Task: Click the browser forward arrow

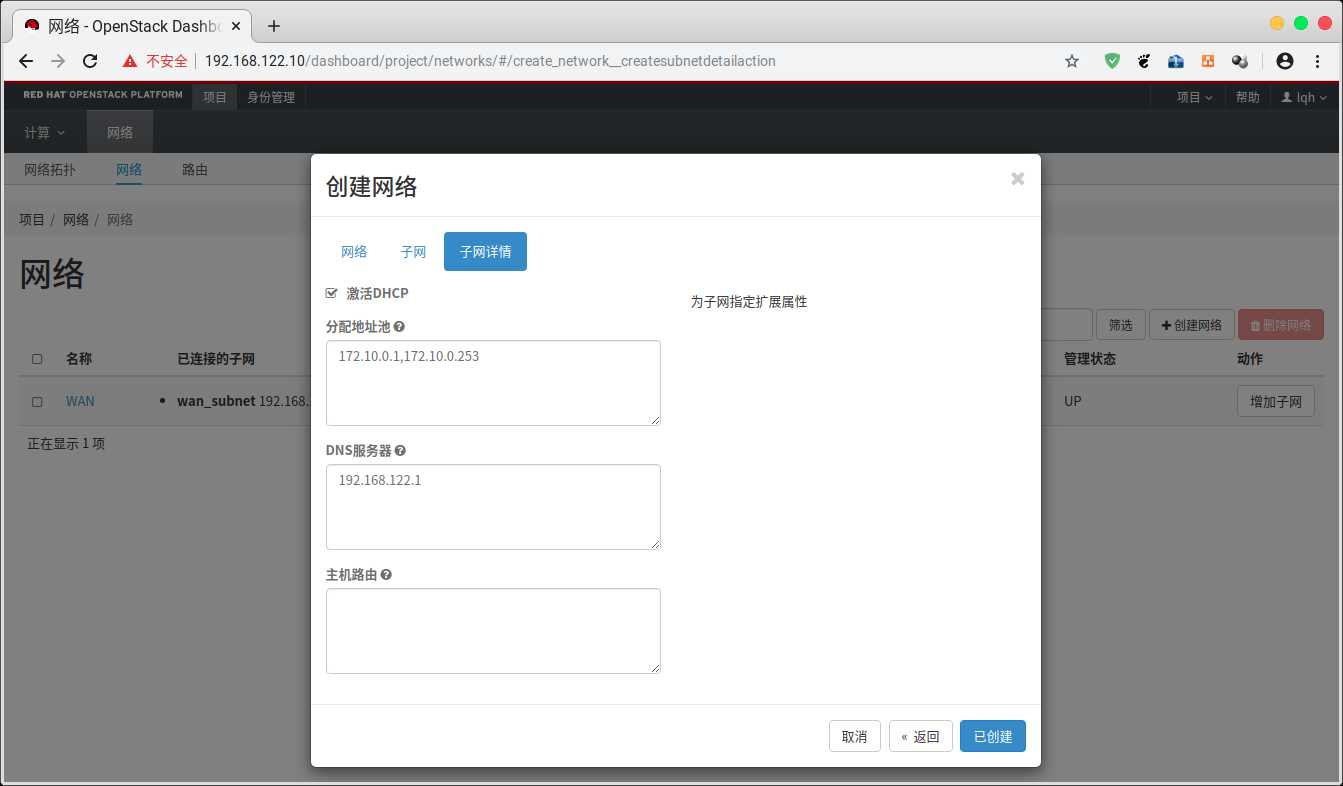Action: click(x=58, y=61)
